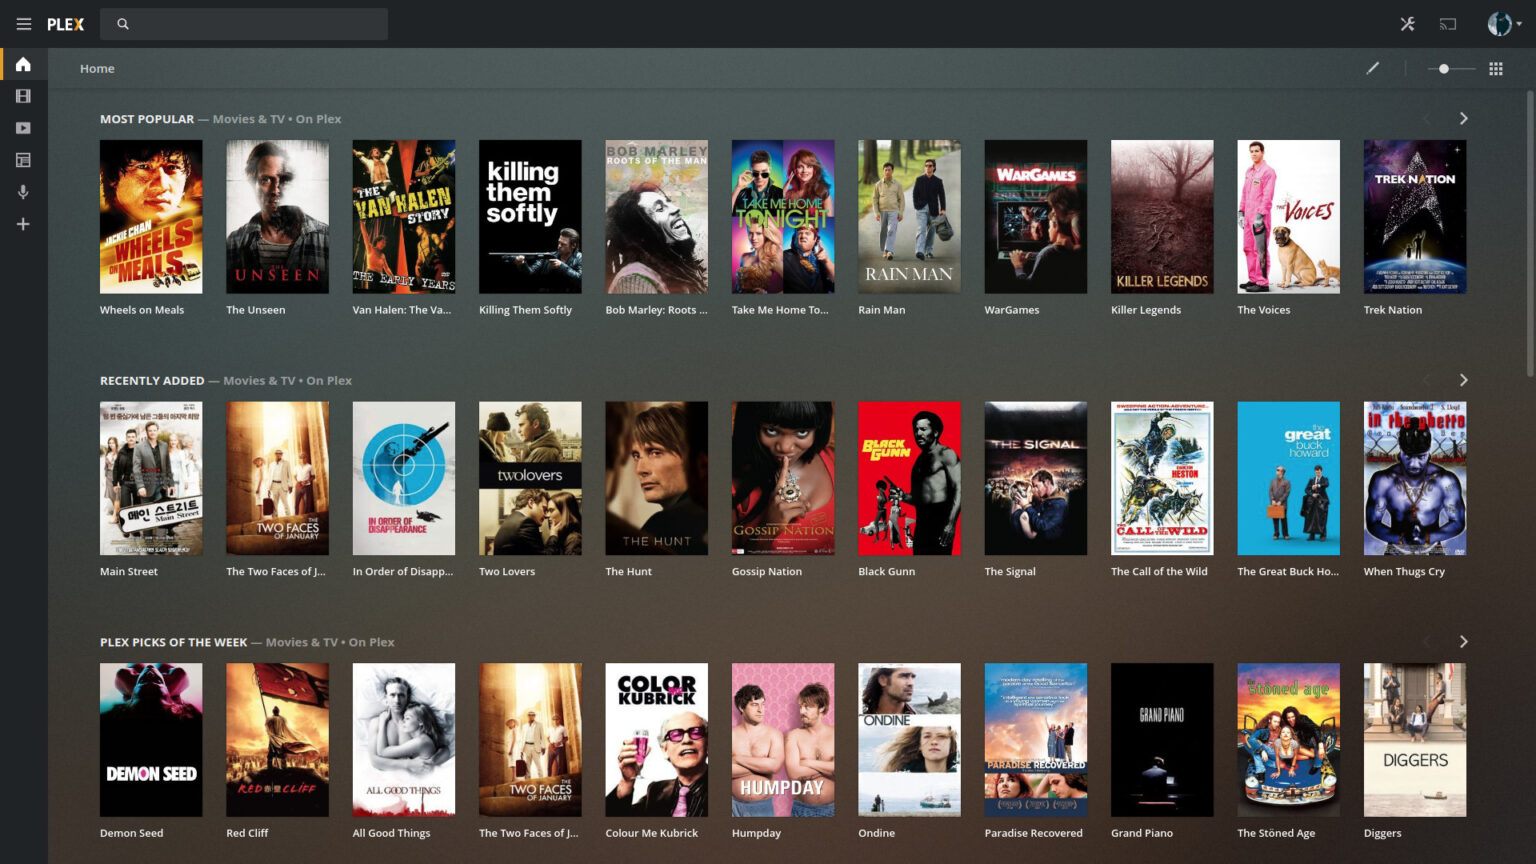Open Plex settings via the tools icon
Viewport: 1536px width, 864px height.
1408,22
